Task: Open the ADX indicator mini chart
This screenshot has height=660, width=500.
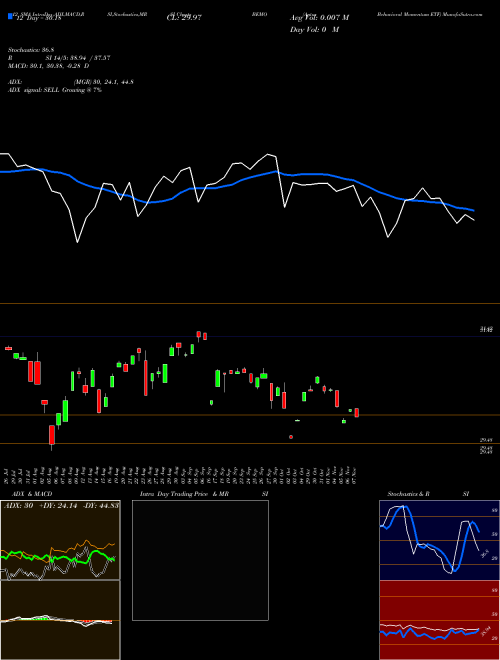Action: (x=60, y=540)
